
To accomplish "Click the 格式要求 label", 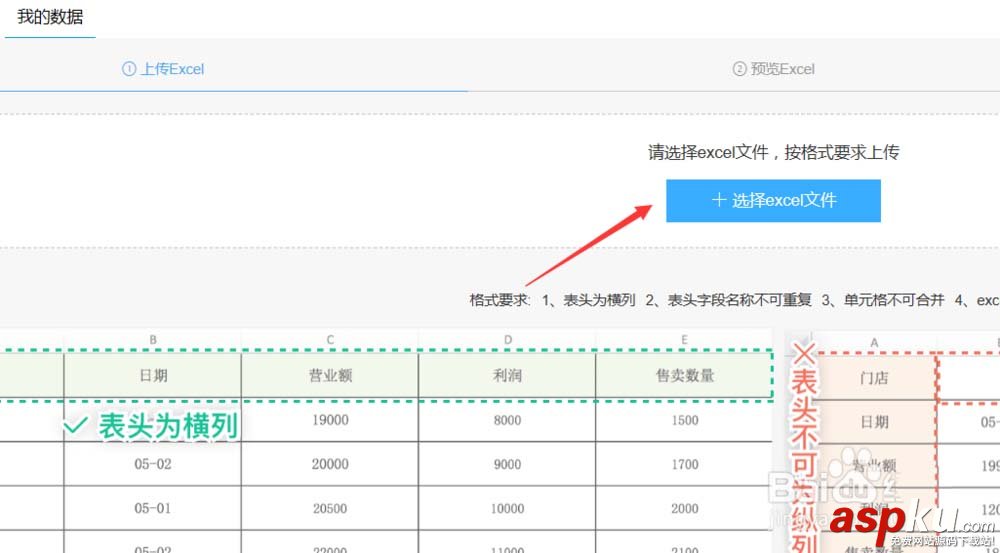I will [500, 300].
